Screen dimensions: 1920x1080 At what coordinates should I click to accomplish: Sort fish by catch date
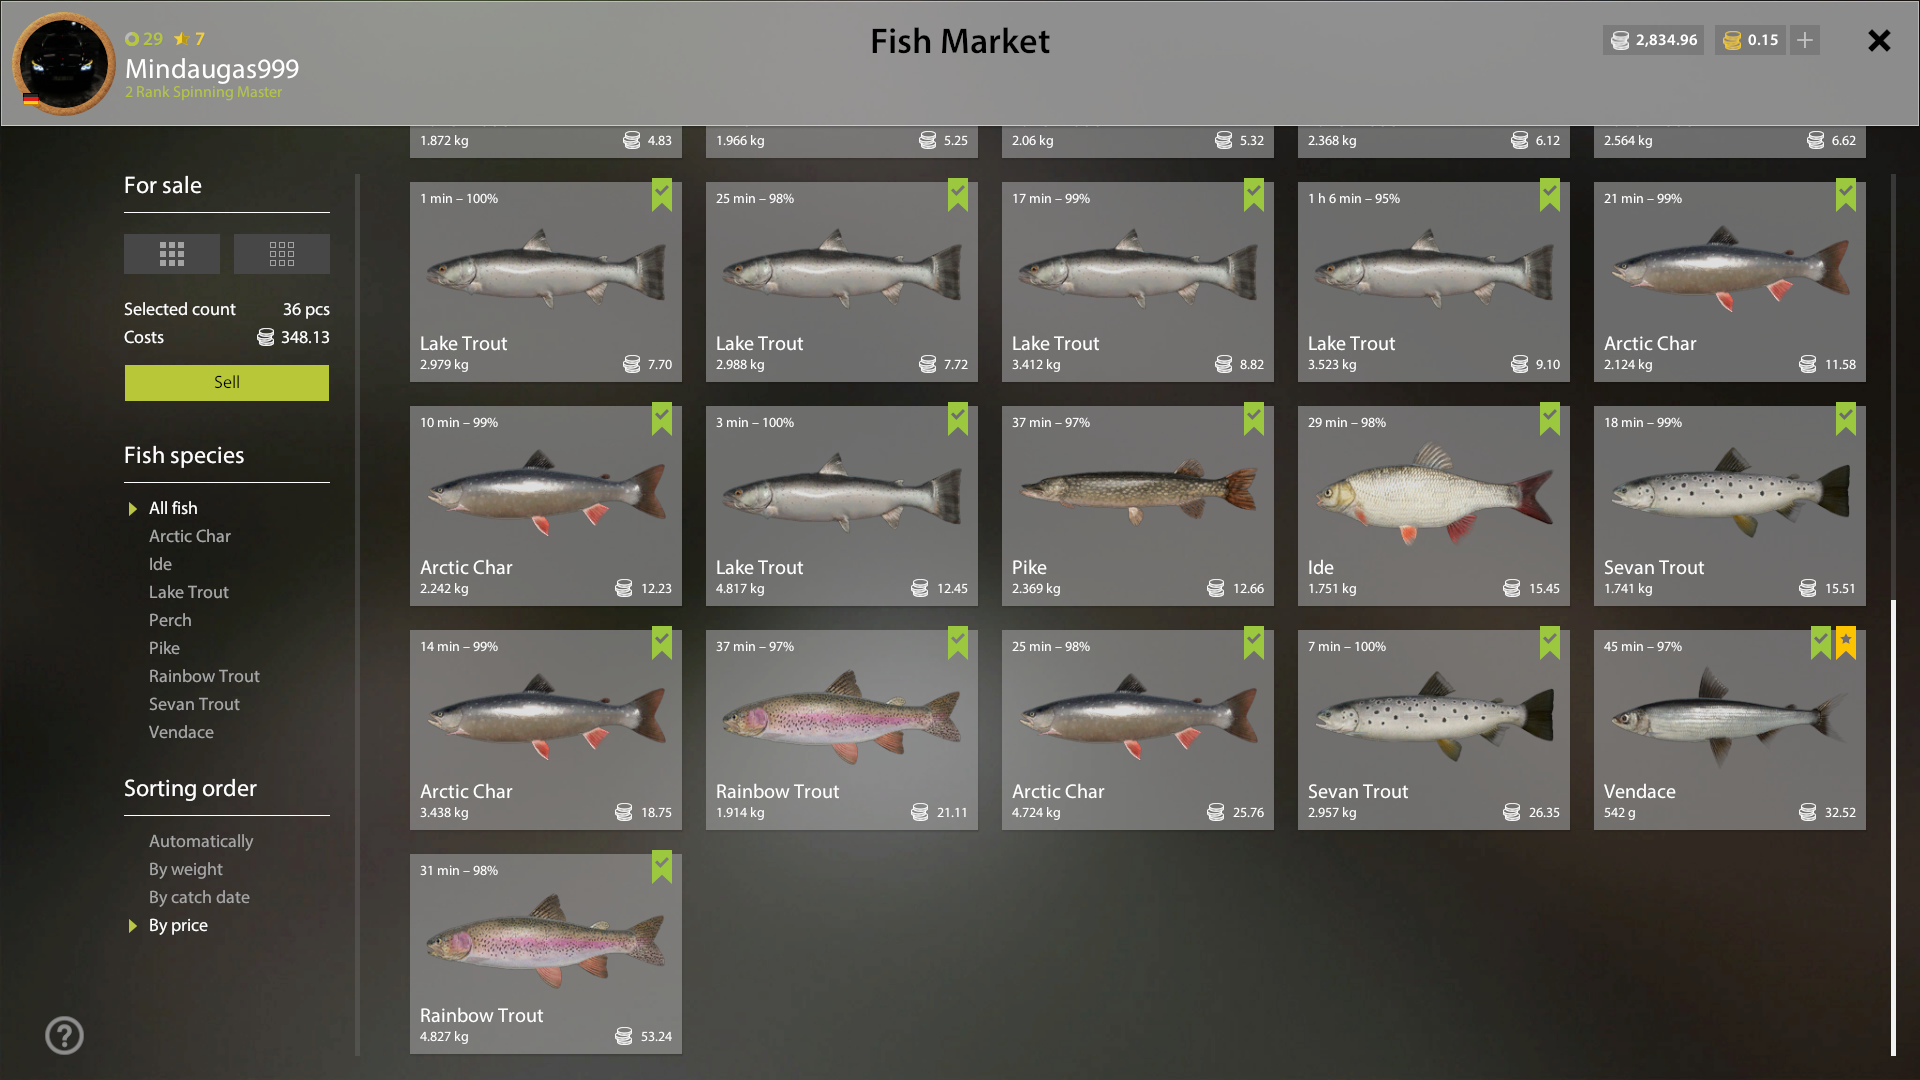(199, 897)
